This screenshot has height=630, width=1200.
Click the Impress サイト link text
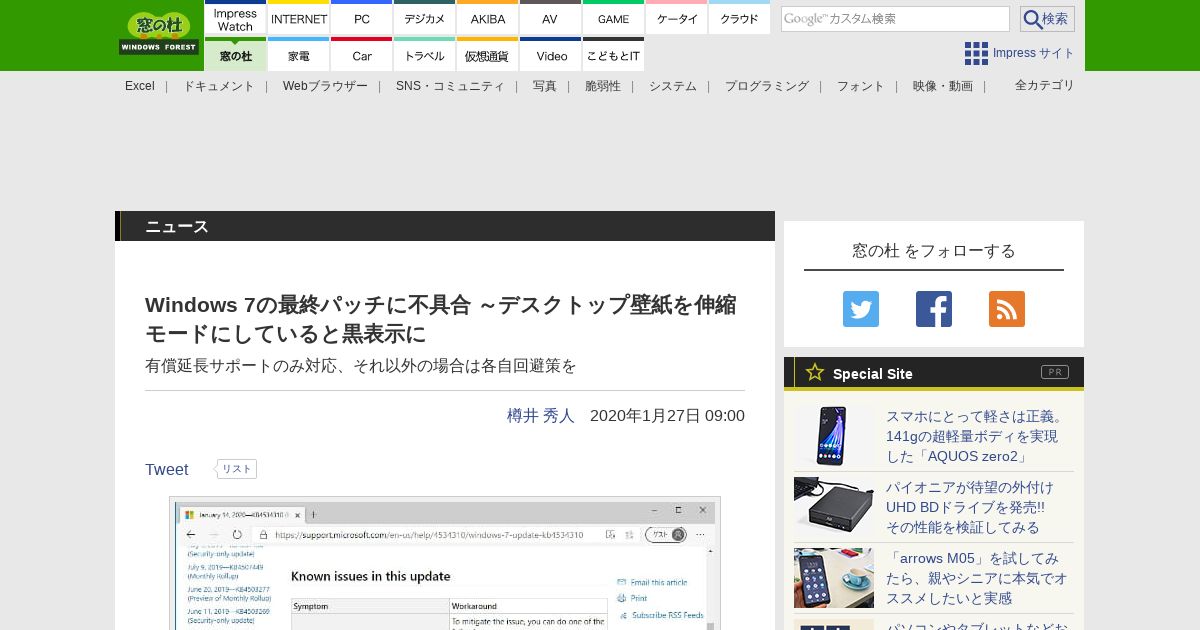point(1034,53)
